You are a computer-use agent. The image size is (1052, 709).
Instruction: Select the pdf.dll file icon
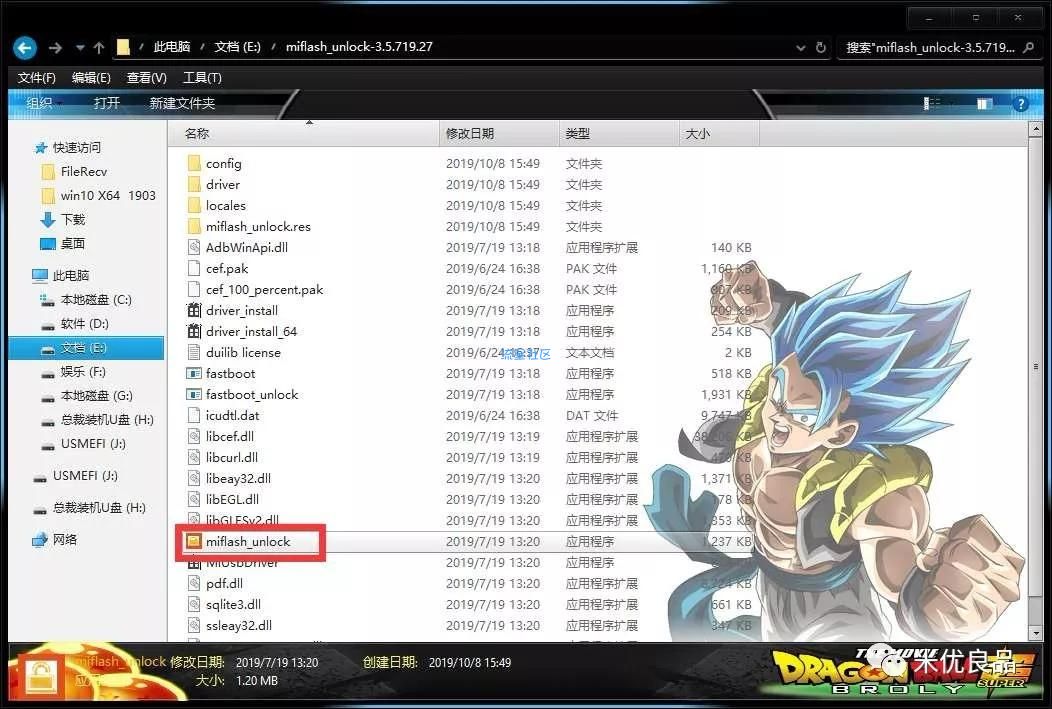pyautogui.click(x=194, y=584)
